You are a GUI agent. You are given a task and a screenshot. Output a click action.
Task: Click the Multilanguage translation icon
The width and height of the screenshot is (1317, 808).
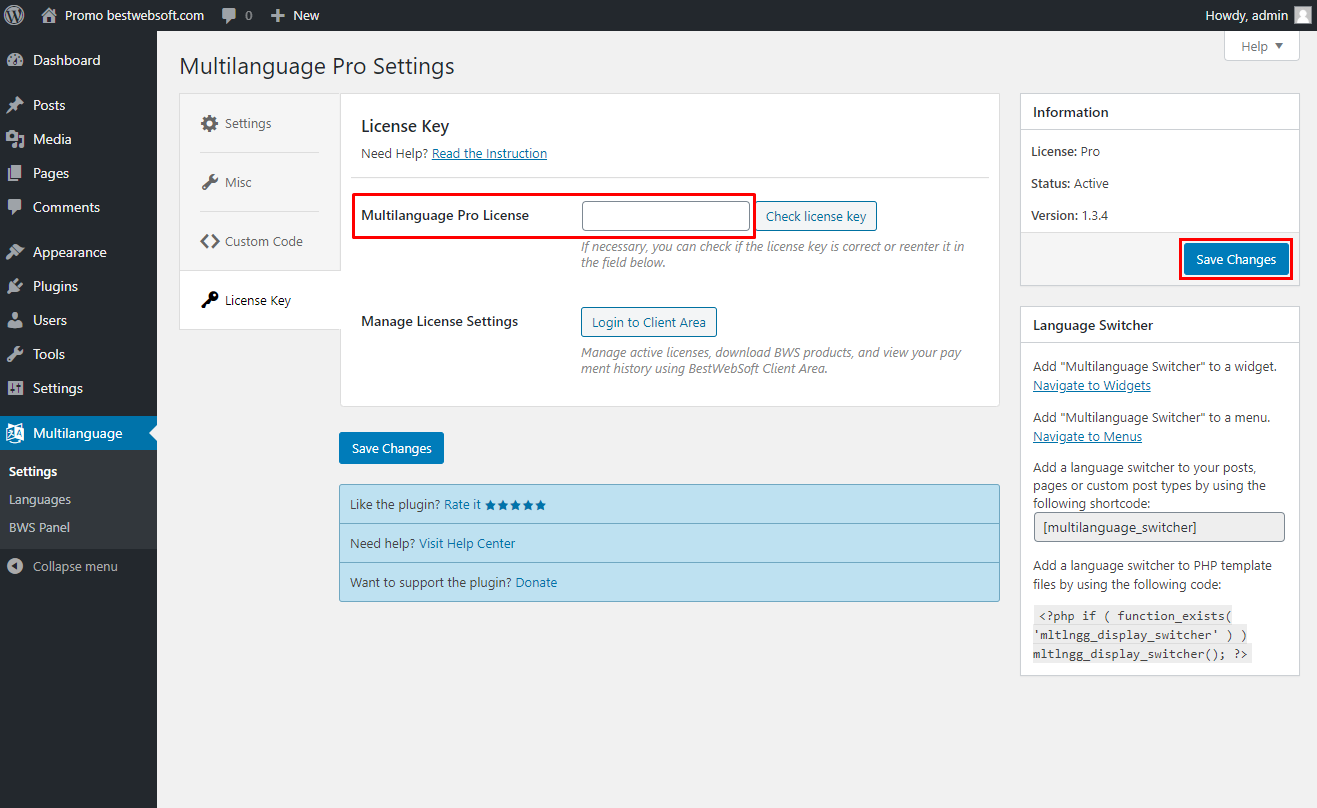tap(15, 433)
